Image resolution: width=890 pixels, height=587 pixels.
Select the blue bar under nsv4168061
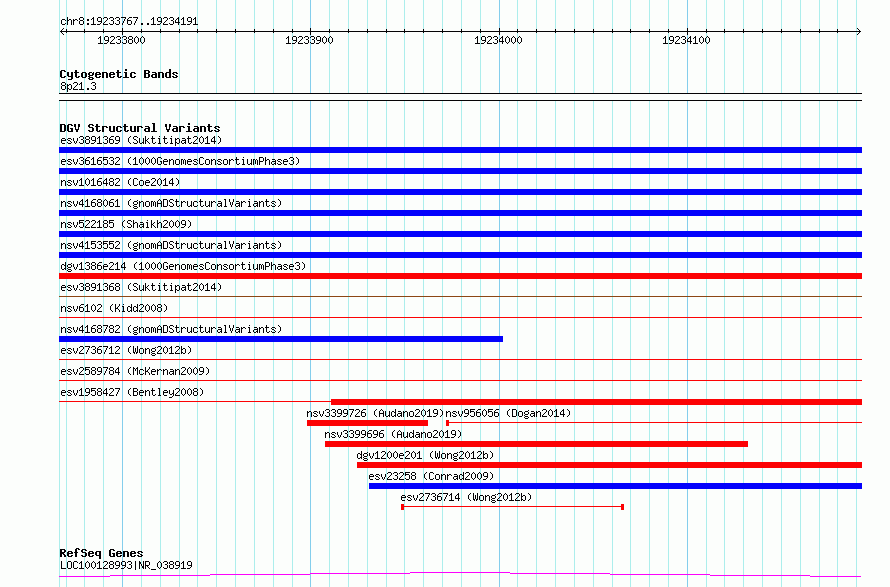click(460, 213)
